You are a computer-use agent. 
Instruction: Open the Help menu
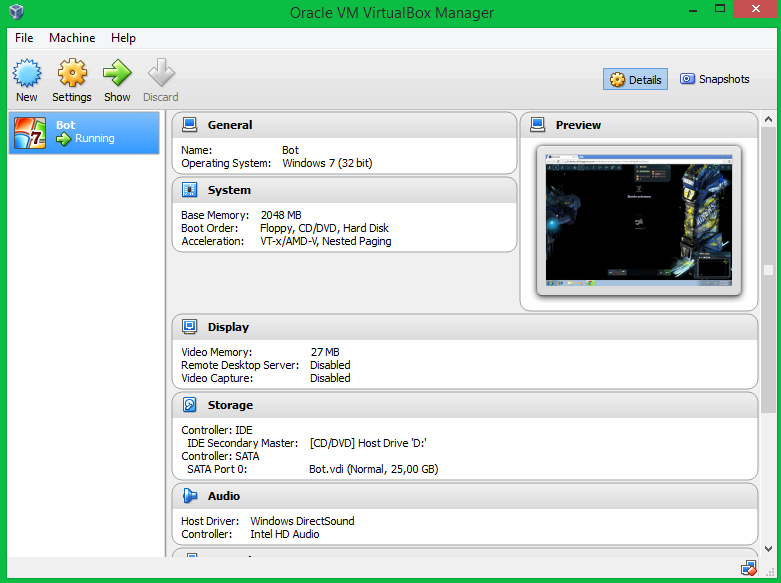(x=123, y=38)
